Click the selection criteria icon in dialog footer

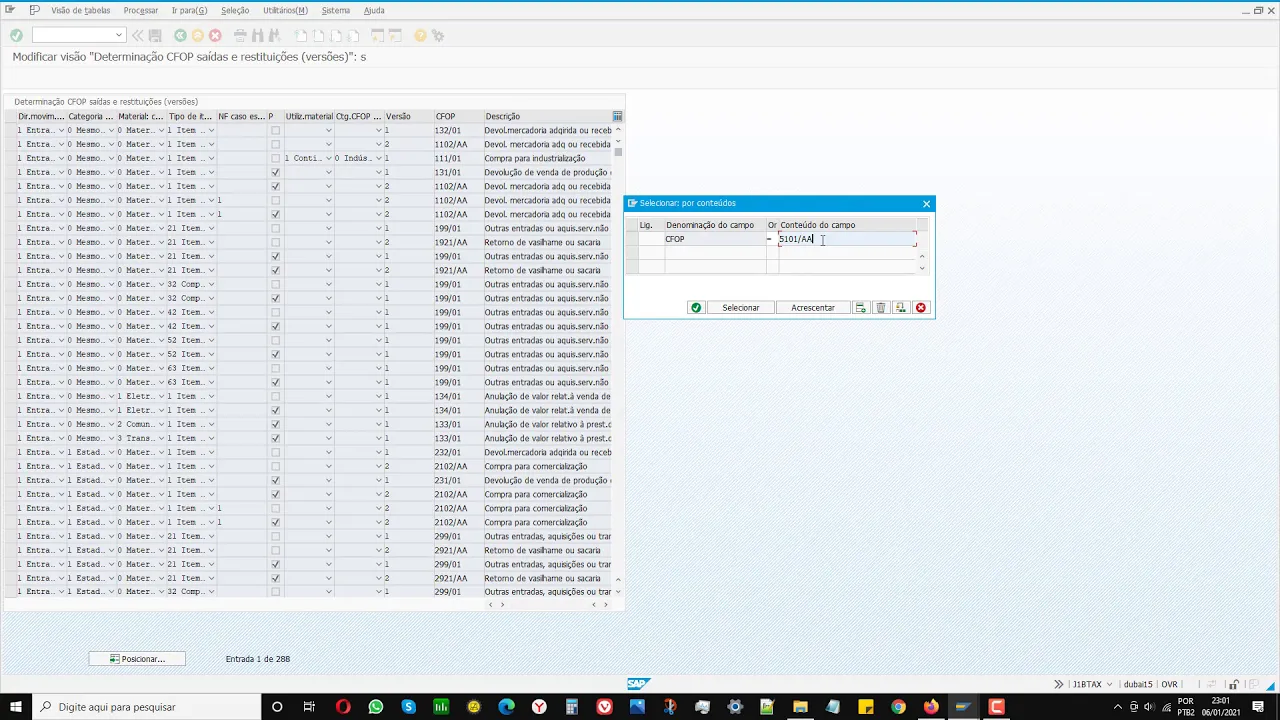[x=901, y=308]
